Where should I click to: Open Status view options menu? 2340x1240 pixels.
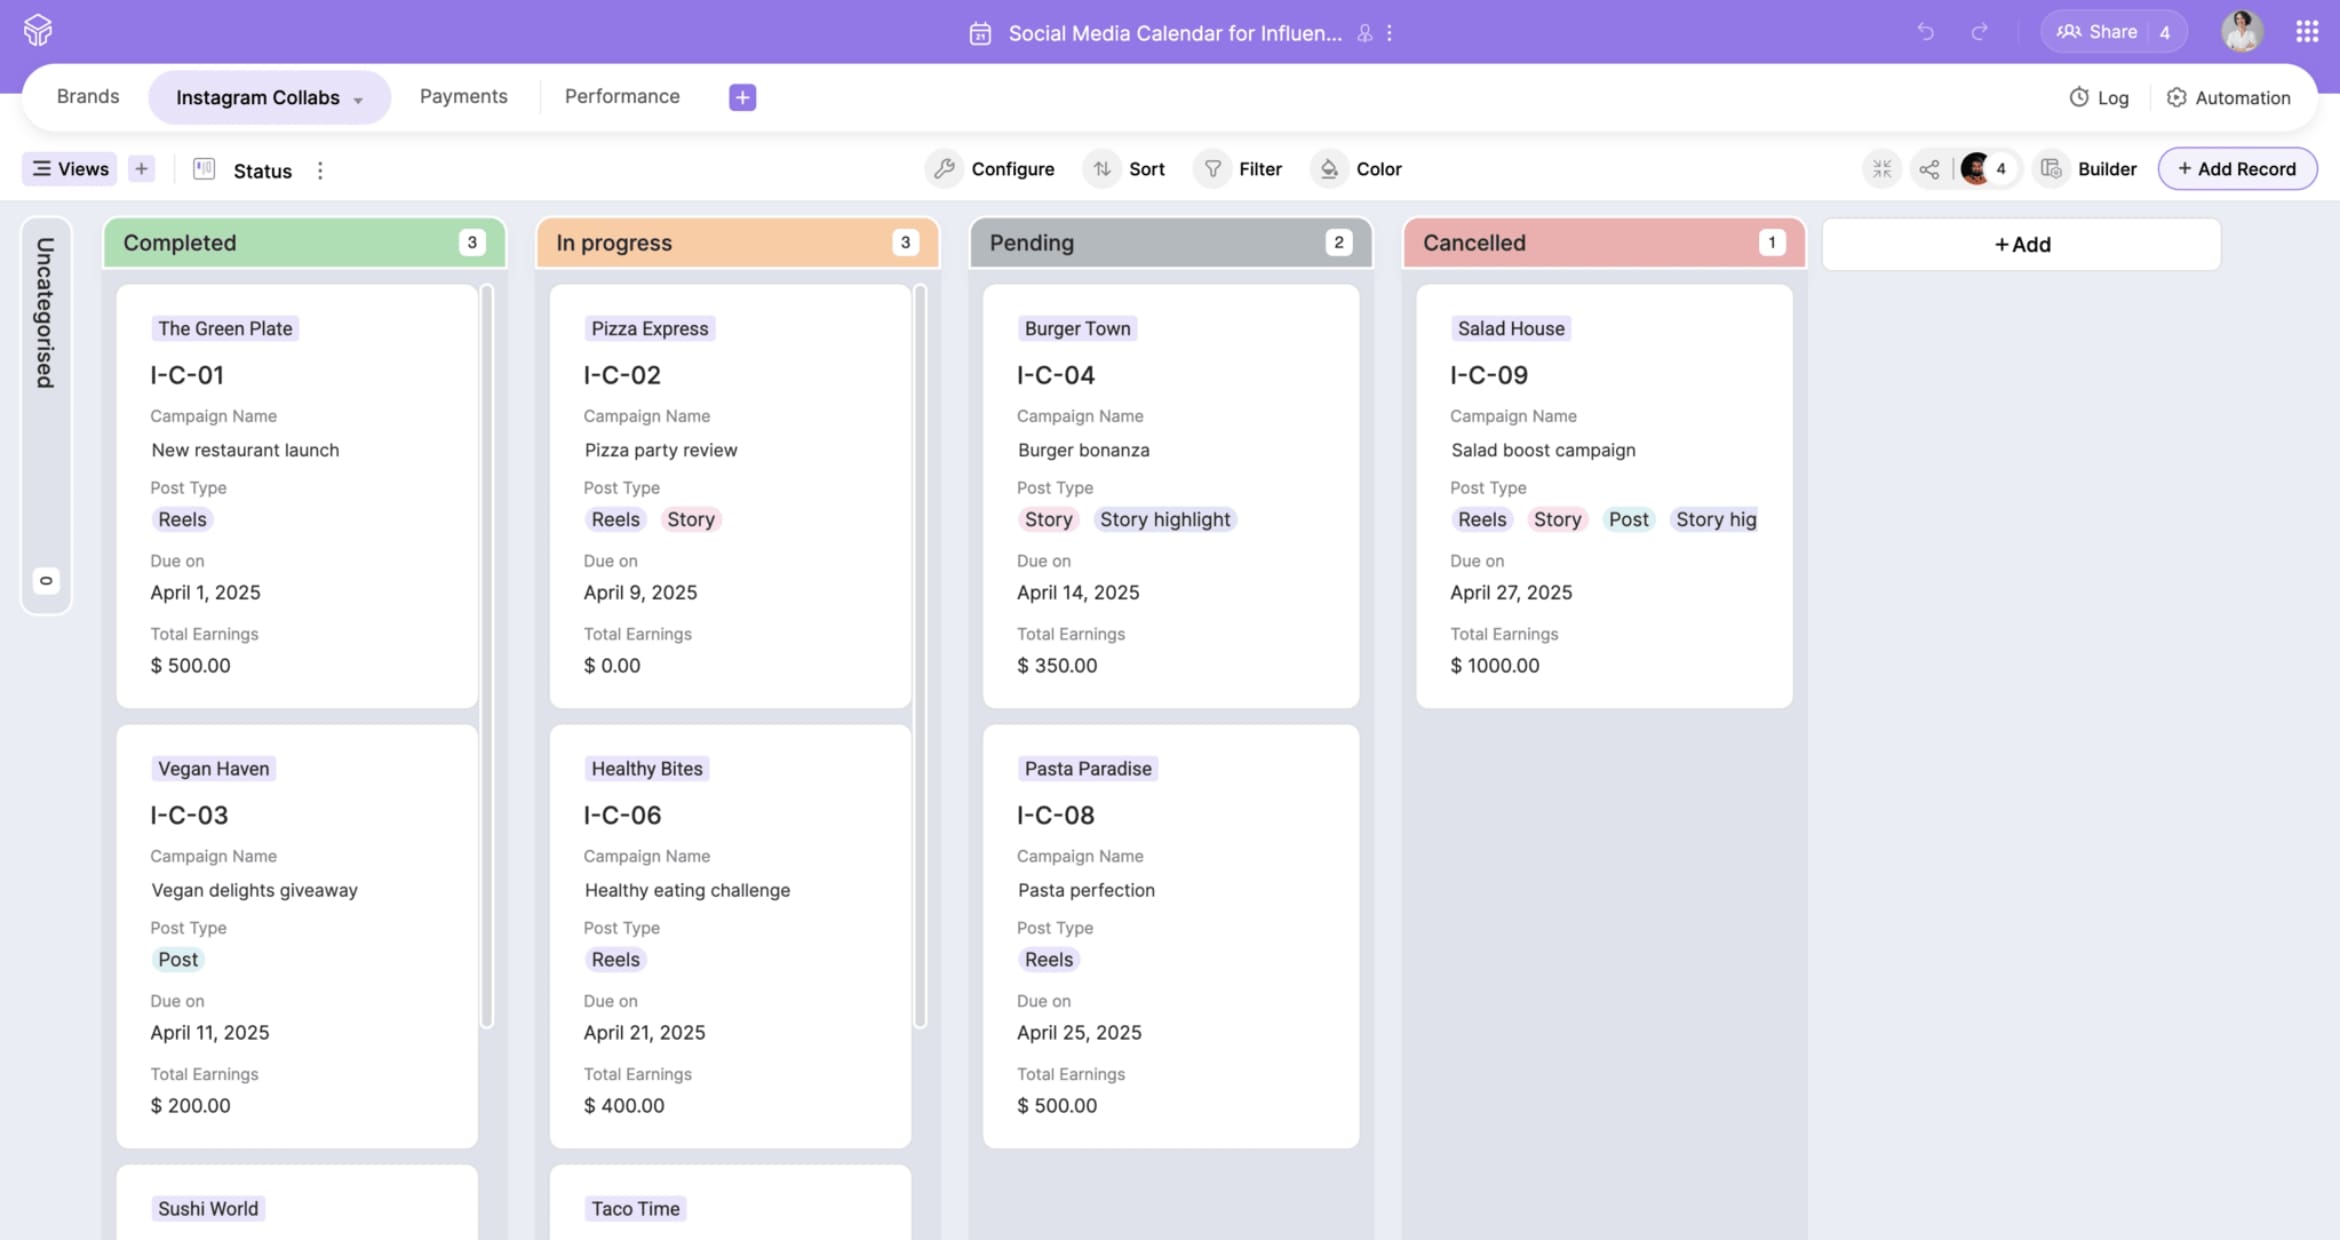coord(320,170)
